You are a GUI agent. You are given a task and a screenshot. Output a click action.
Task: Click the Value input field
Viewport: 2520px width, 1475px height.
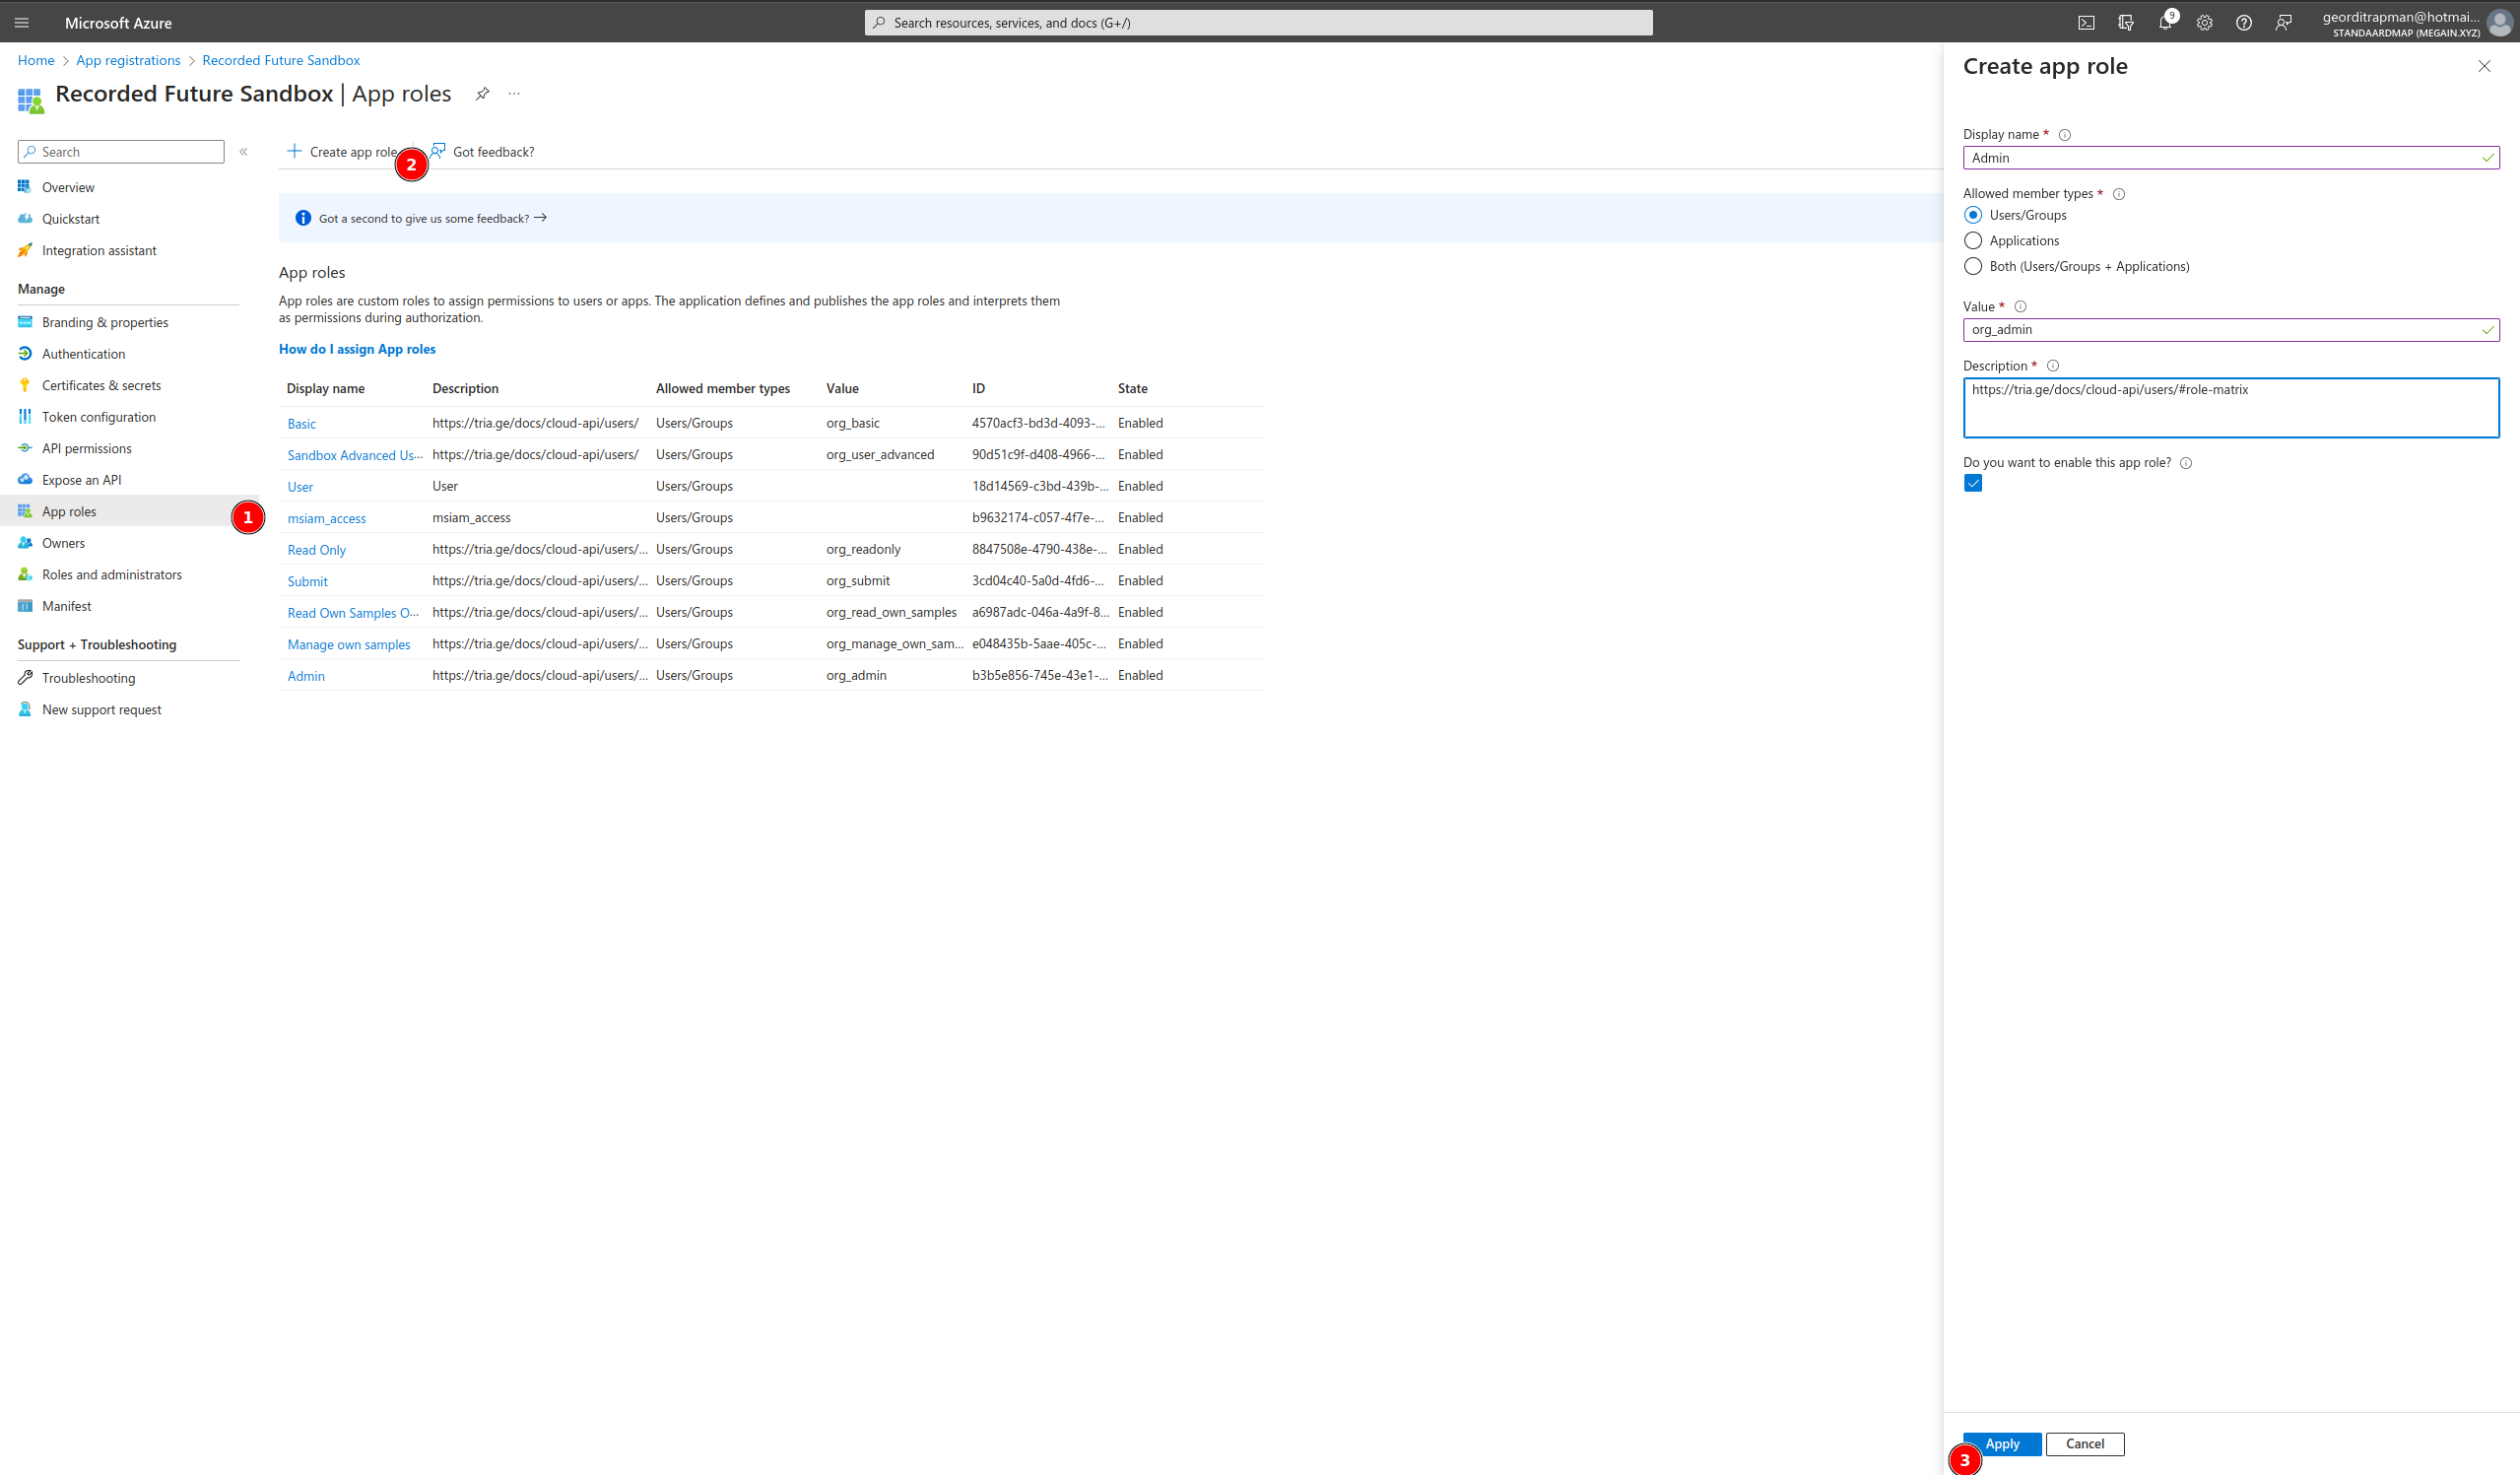tap(2220, 330)
